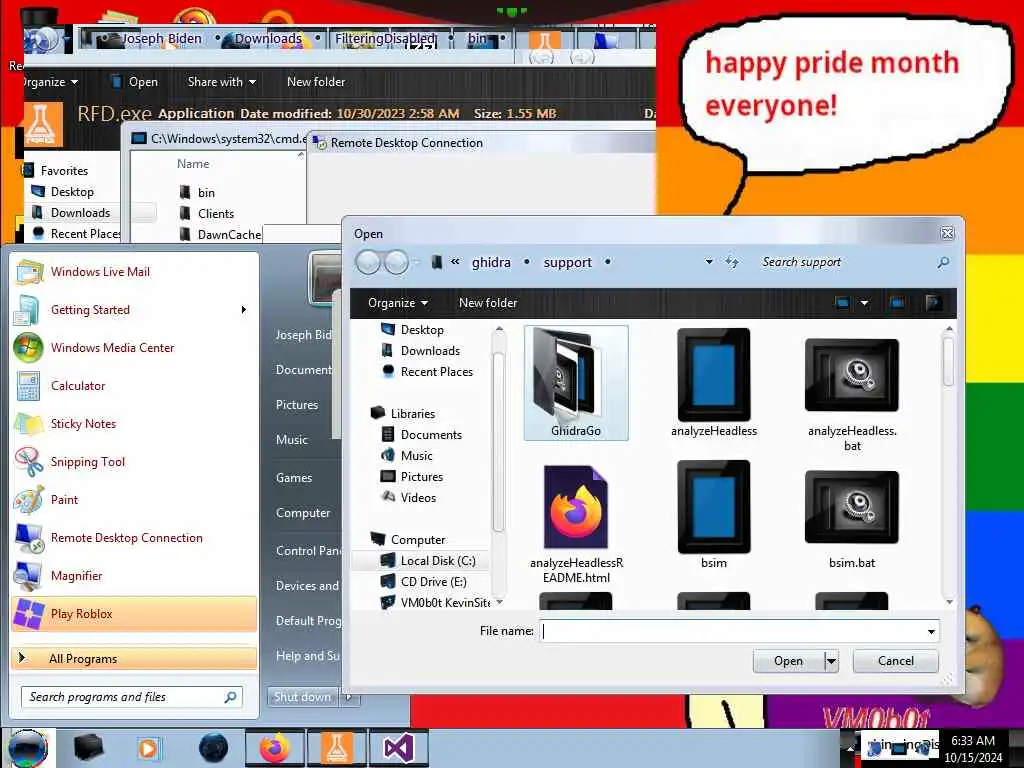Screen dimensions: 1024x768
Task: Click Pictures in Start menu right pane
Action: click(x=296, y=405)
